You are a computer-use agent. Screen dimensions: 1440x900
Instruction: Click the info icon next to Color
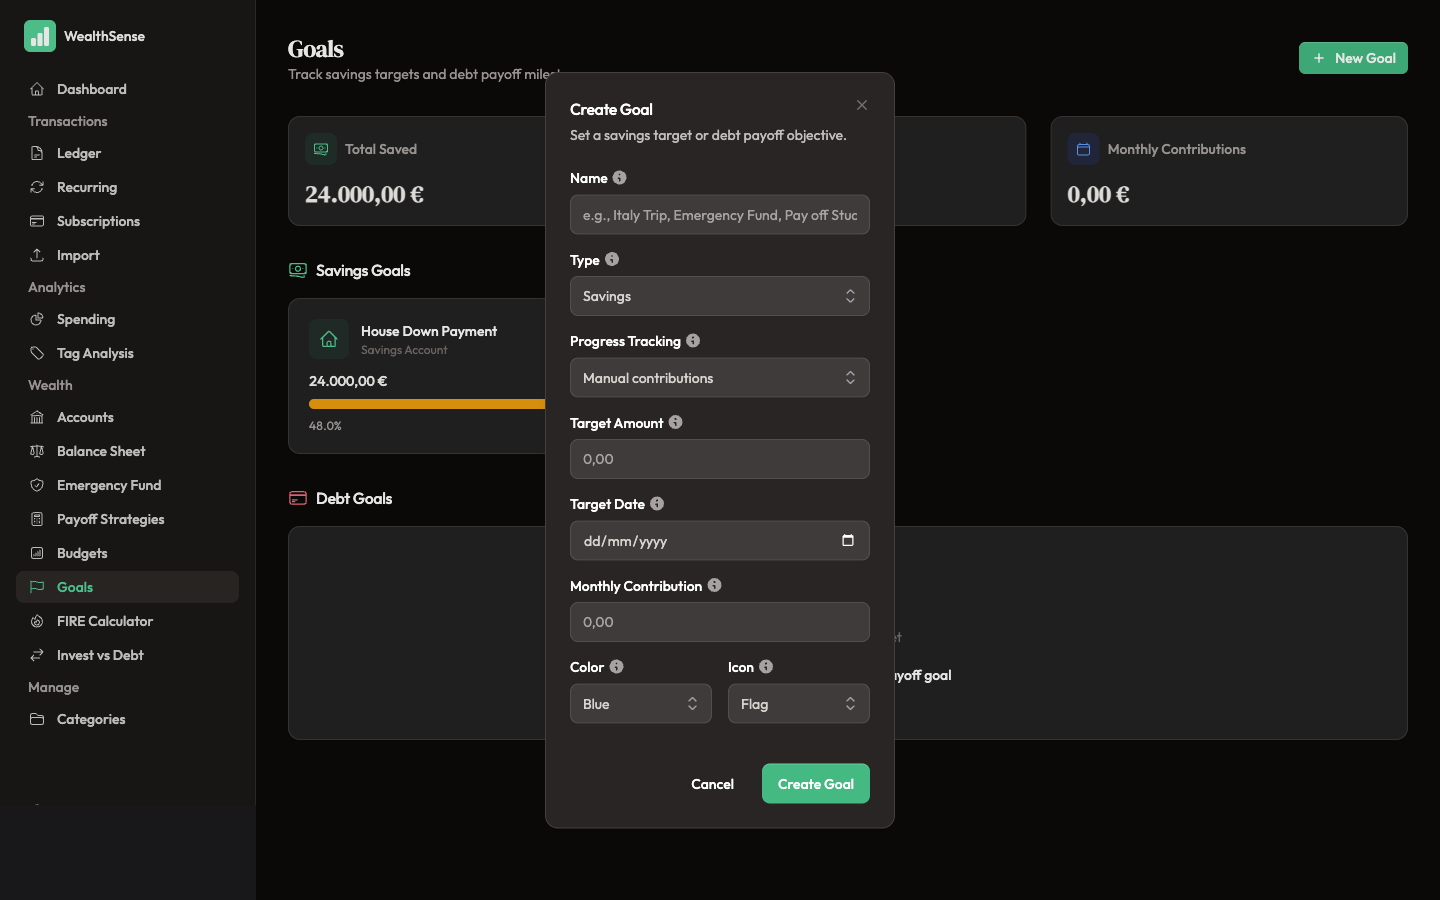tap(617, 667)
